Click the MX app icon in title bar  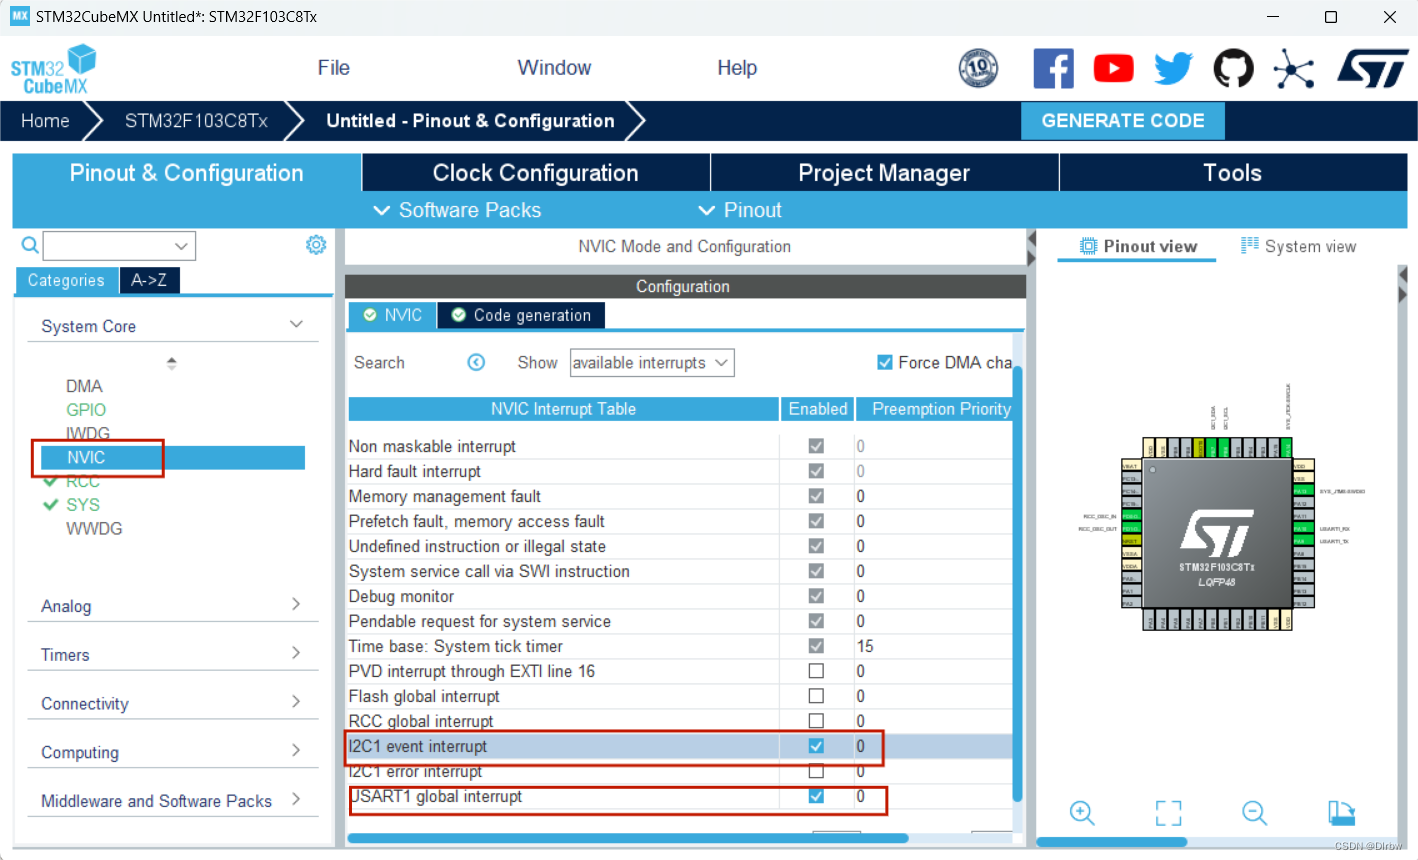pos(20,16)
